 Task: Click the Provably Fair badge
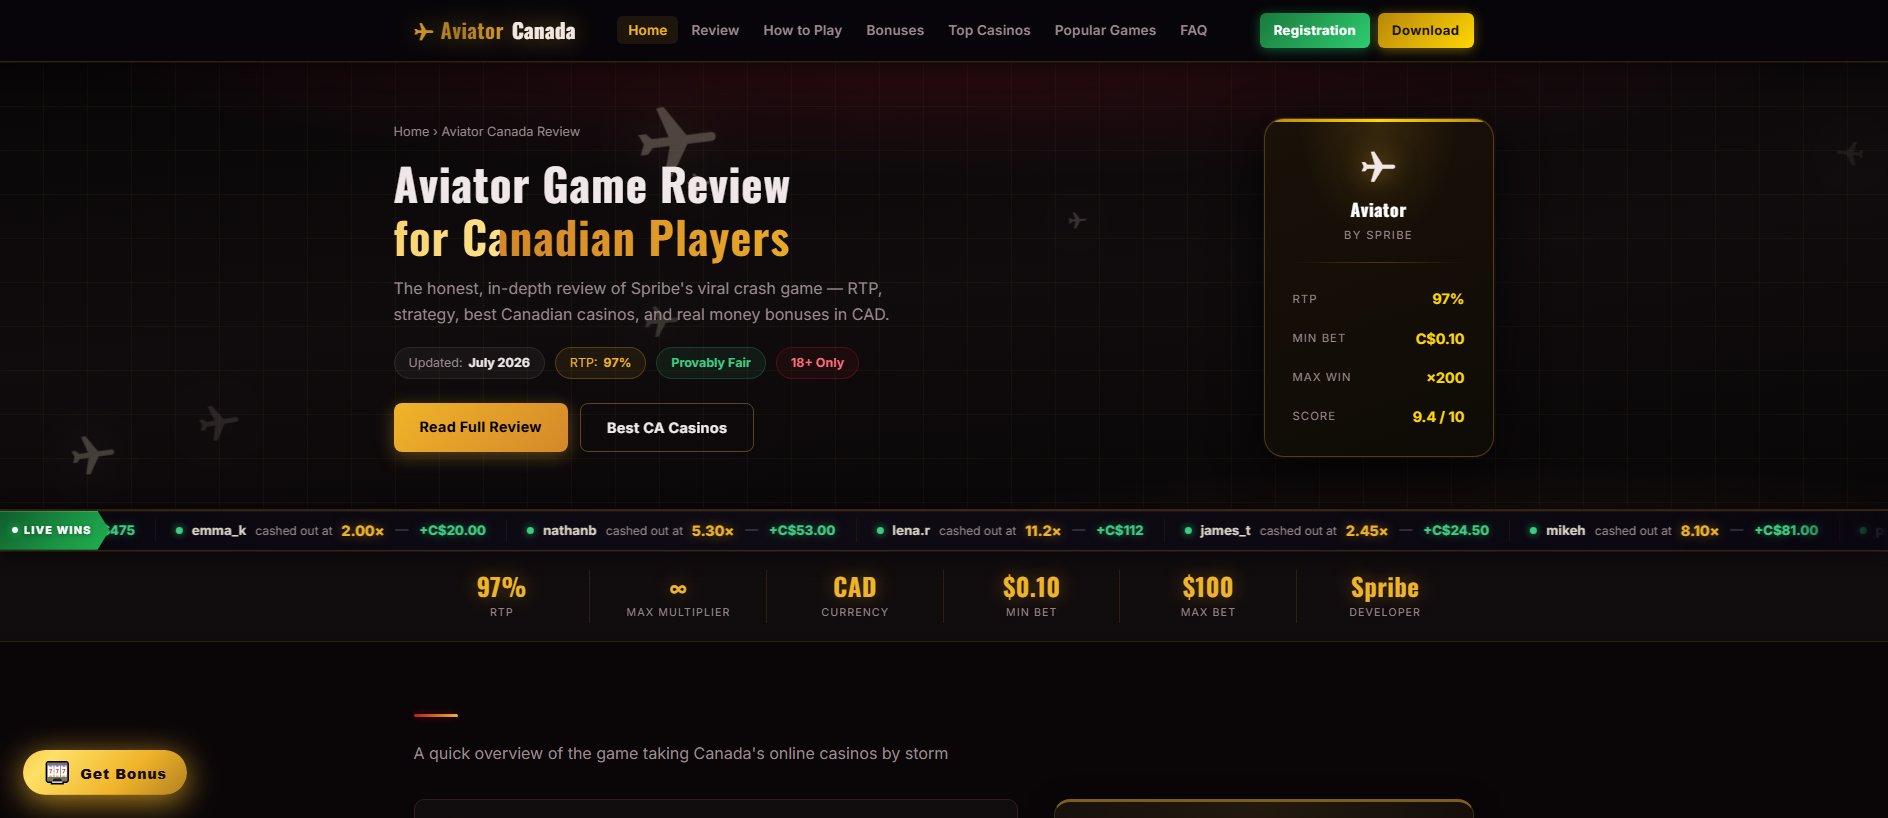pyautogui.click(x=711, y=363)
